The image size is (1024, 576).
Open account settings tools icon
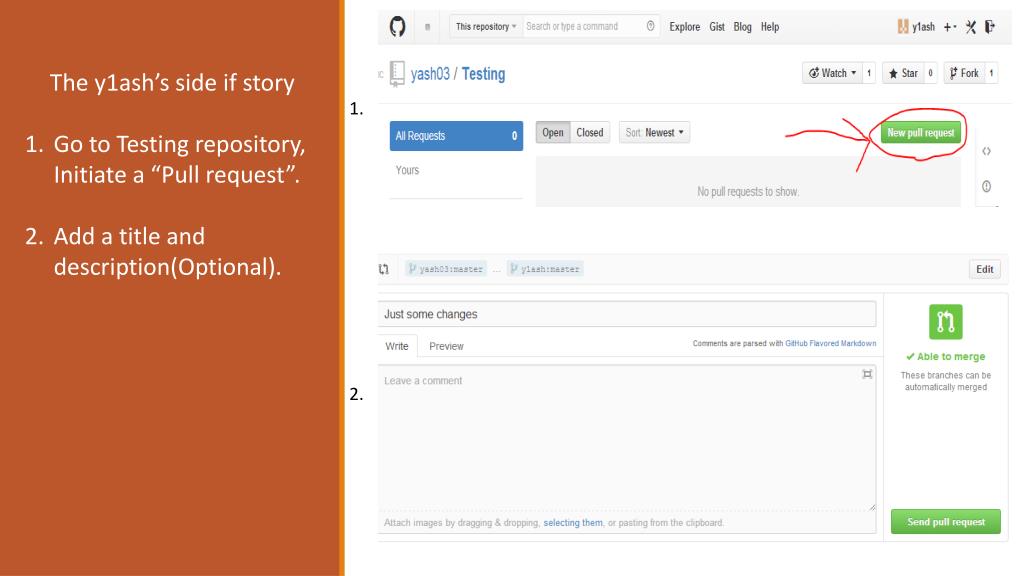(971, 27)
